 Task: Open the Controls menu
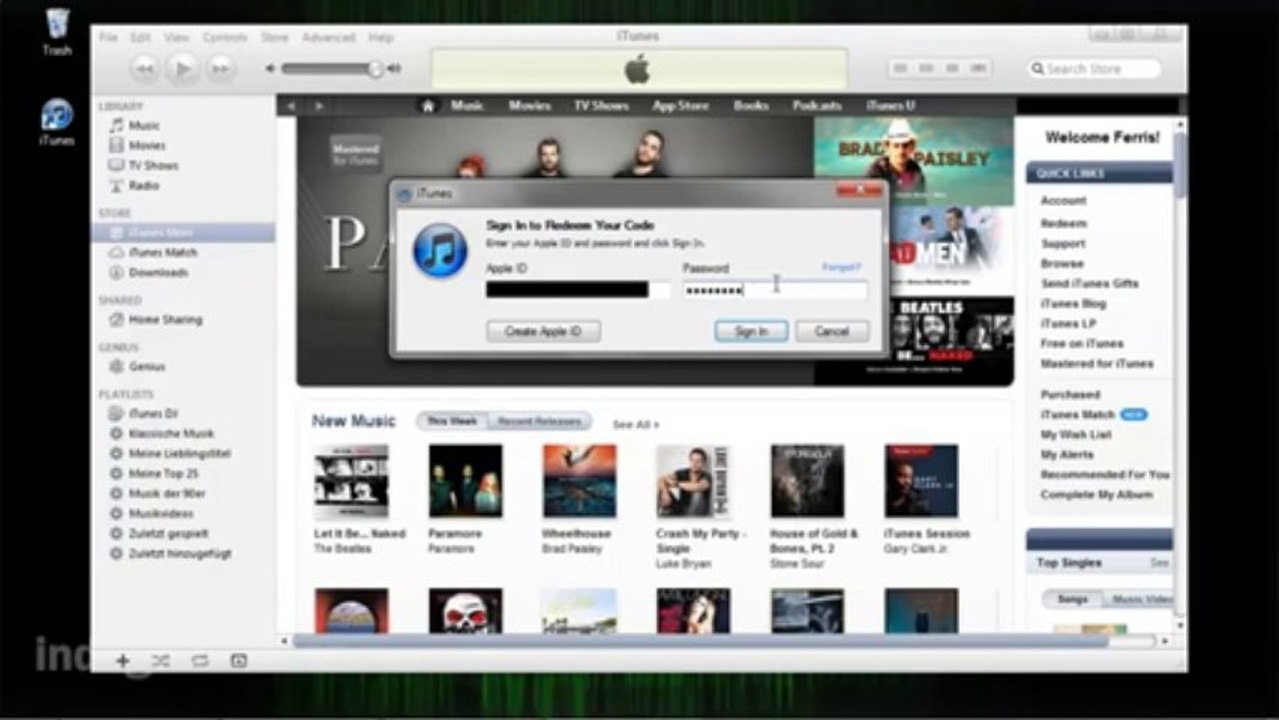225,37
